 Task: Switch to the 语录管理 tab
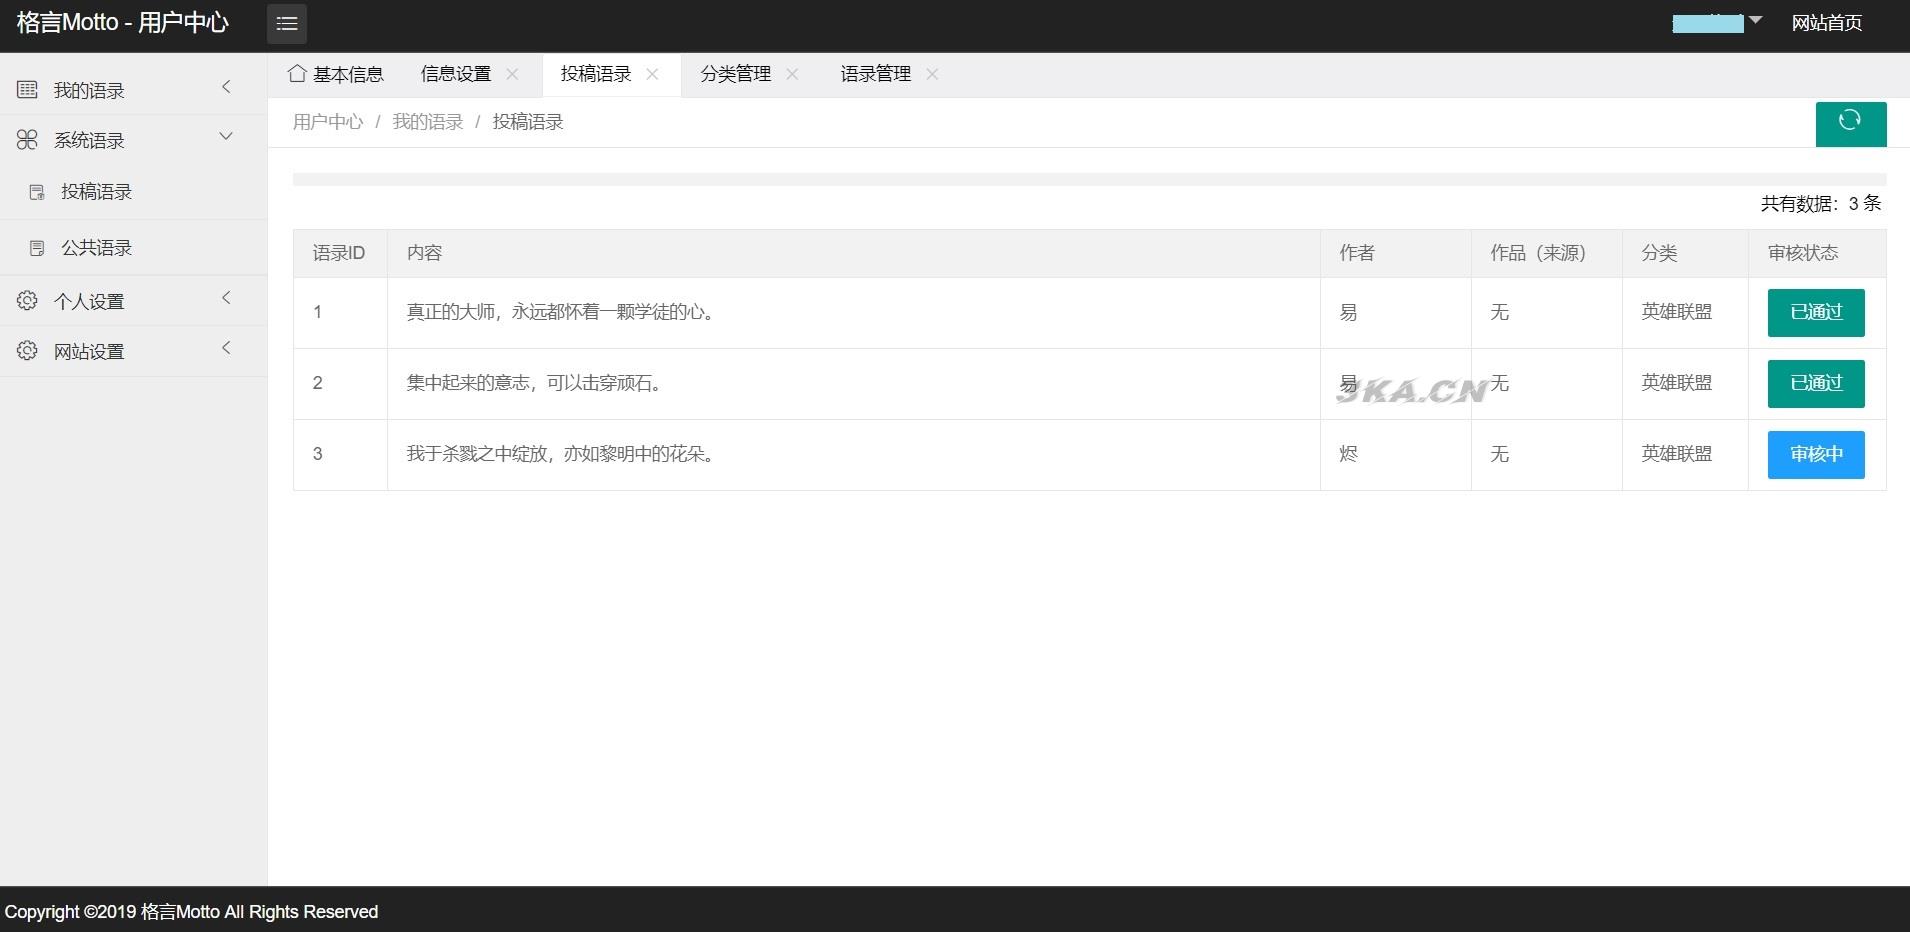(x=875, y=74)
